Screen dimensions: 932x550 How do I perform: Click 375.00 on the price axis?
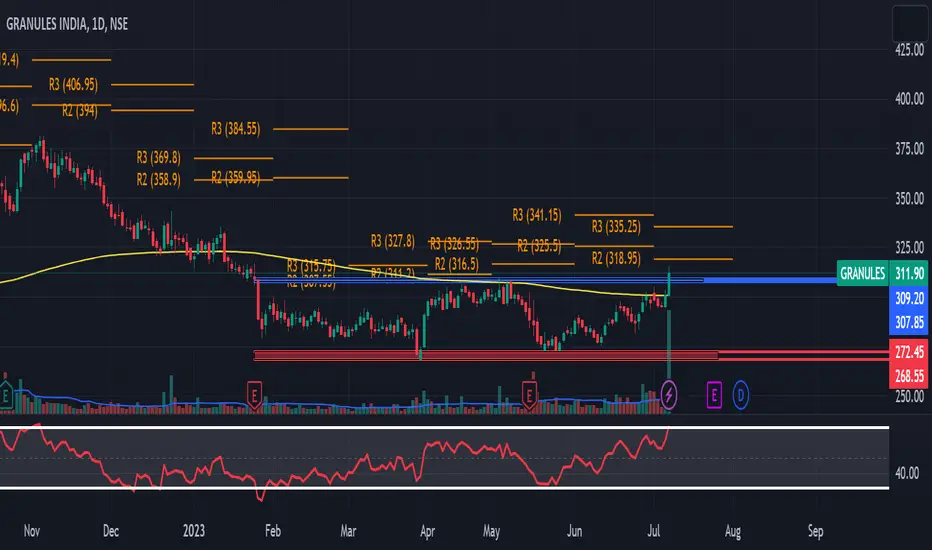(x=909, y=149)
